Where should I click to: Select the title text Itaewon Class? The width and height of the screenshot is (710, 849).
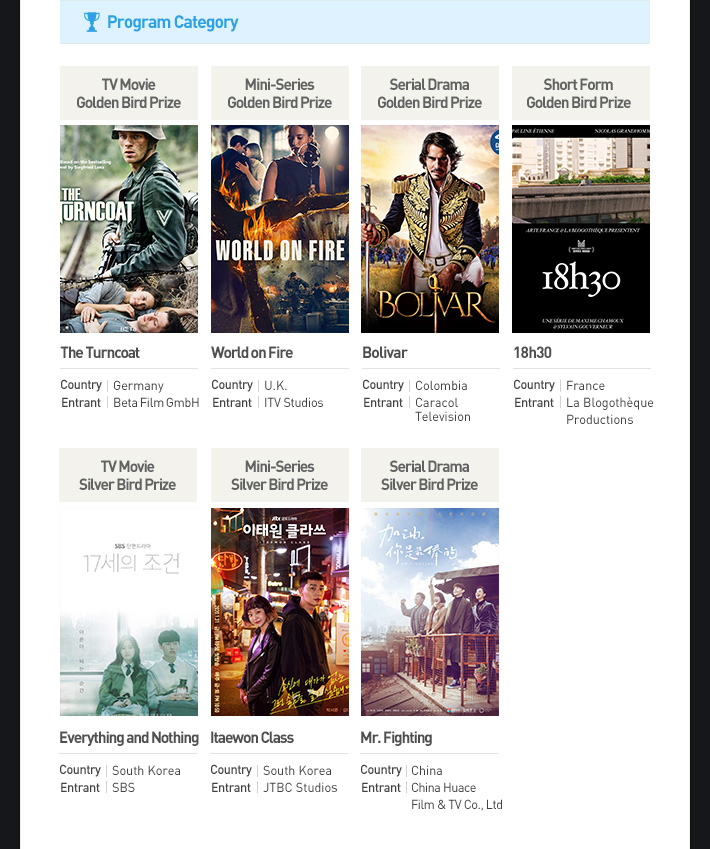click(252, 738)
